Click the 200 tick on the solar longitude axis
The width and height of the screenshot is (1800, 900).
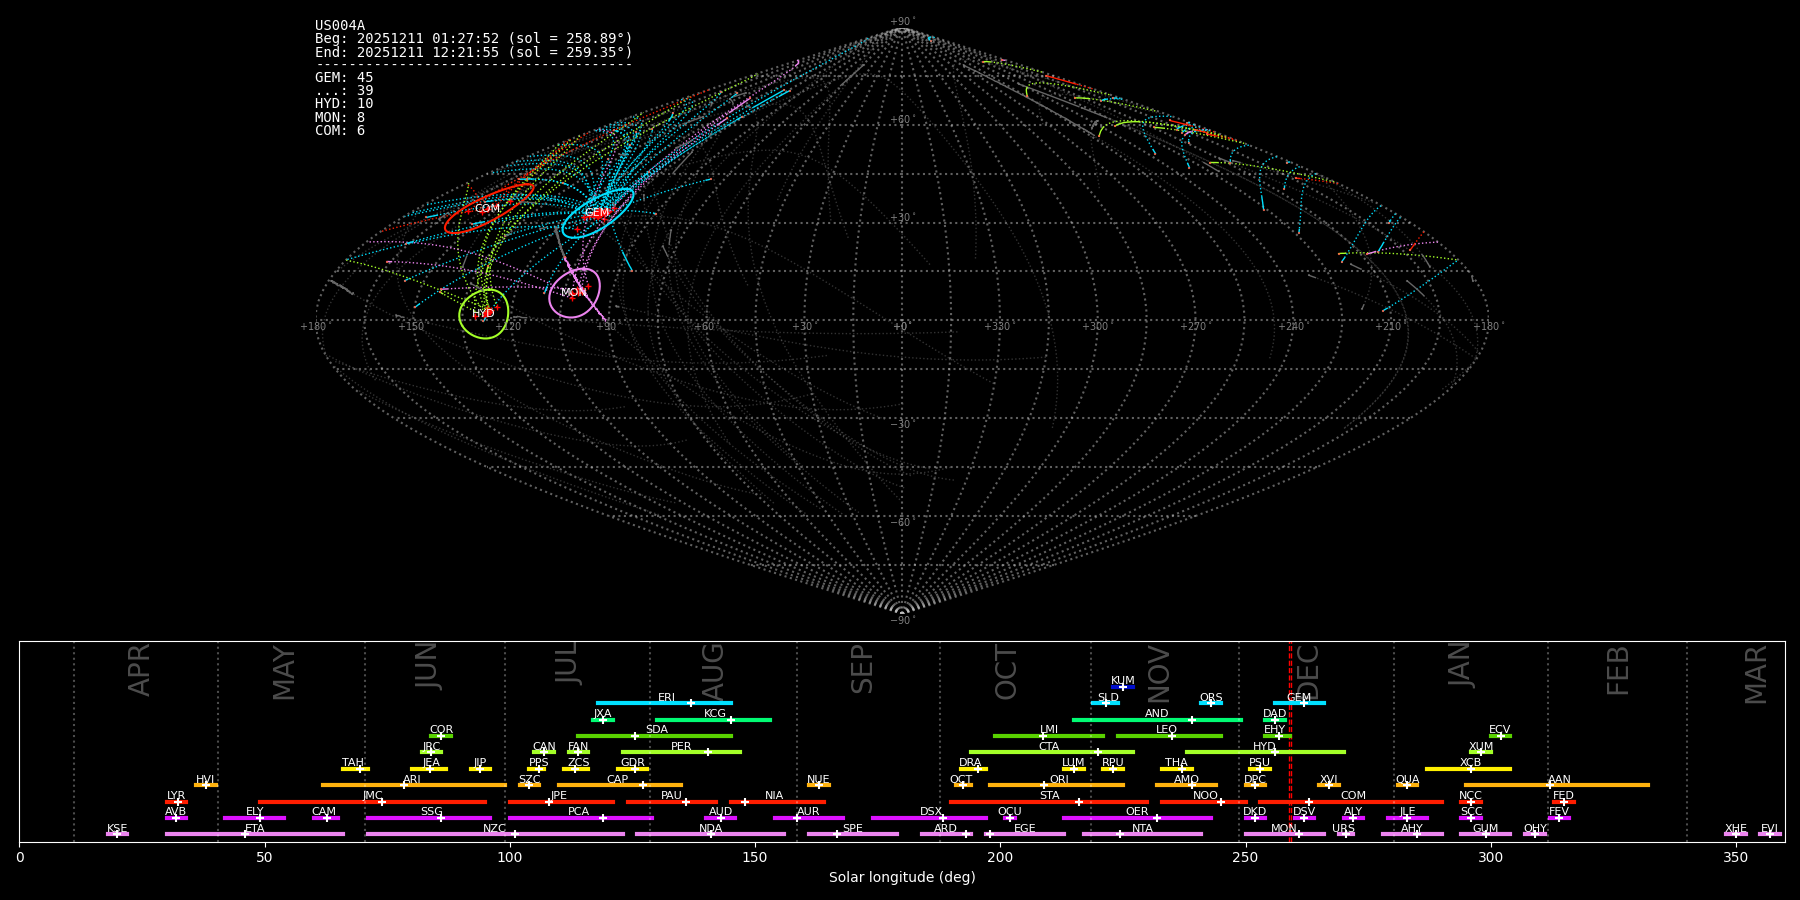(1000, 857)
